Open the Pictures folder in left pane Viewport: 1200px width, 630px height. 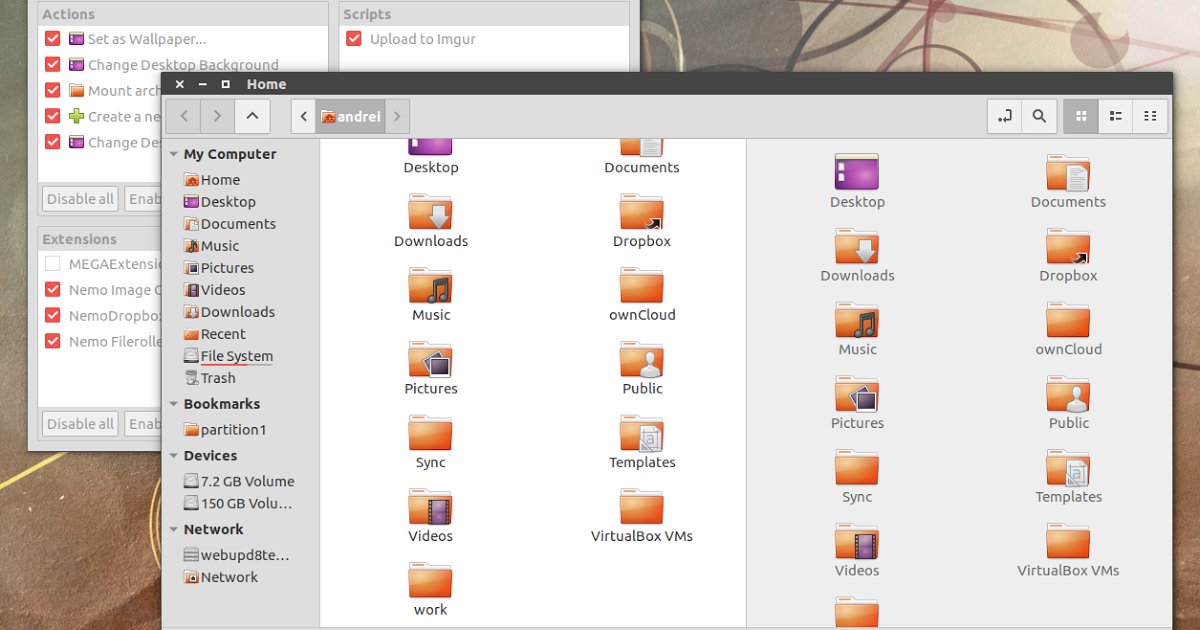(x=431, y=369)
